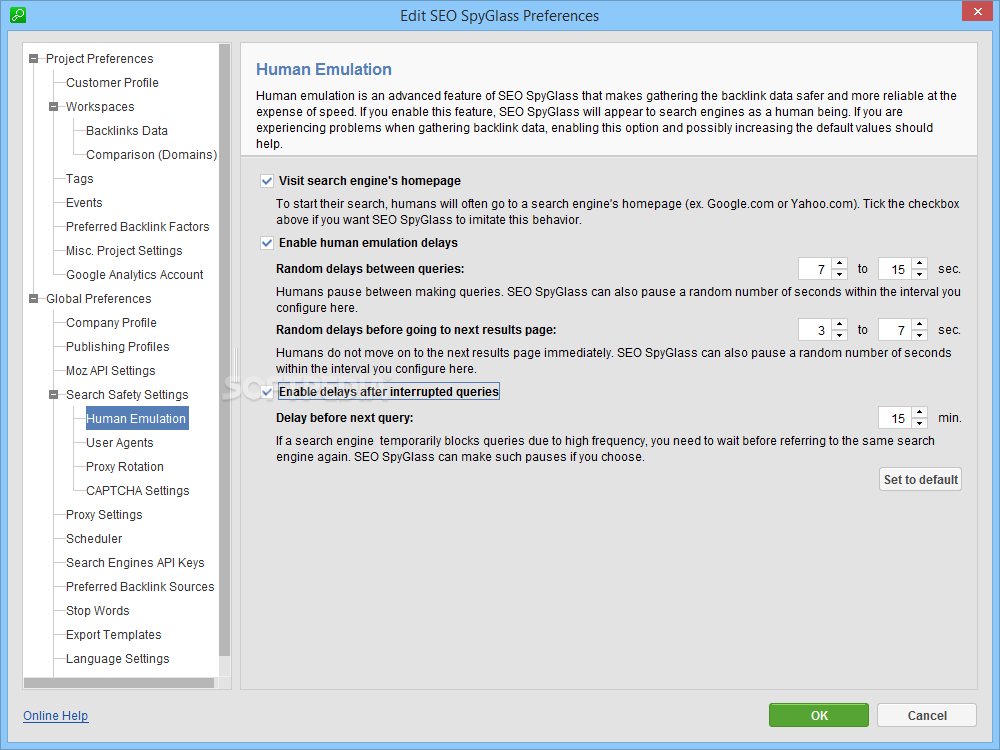Select Search Engines API Keys
The width and height of the screenshot is (1000, 750).
(135, 562)
